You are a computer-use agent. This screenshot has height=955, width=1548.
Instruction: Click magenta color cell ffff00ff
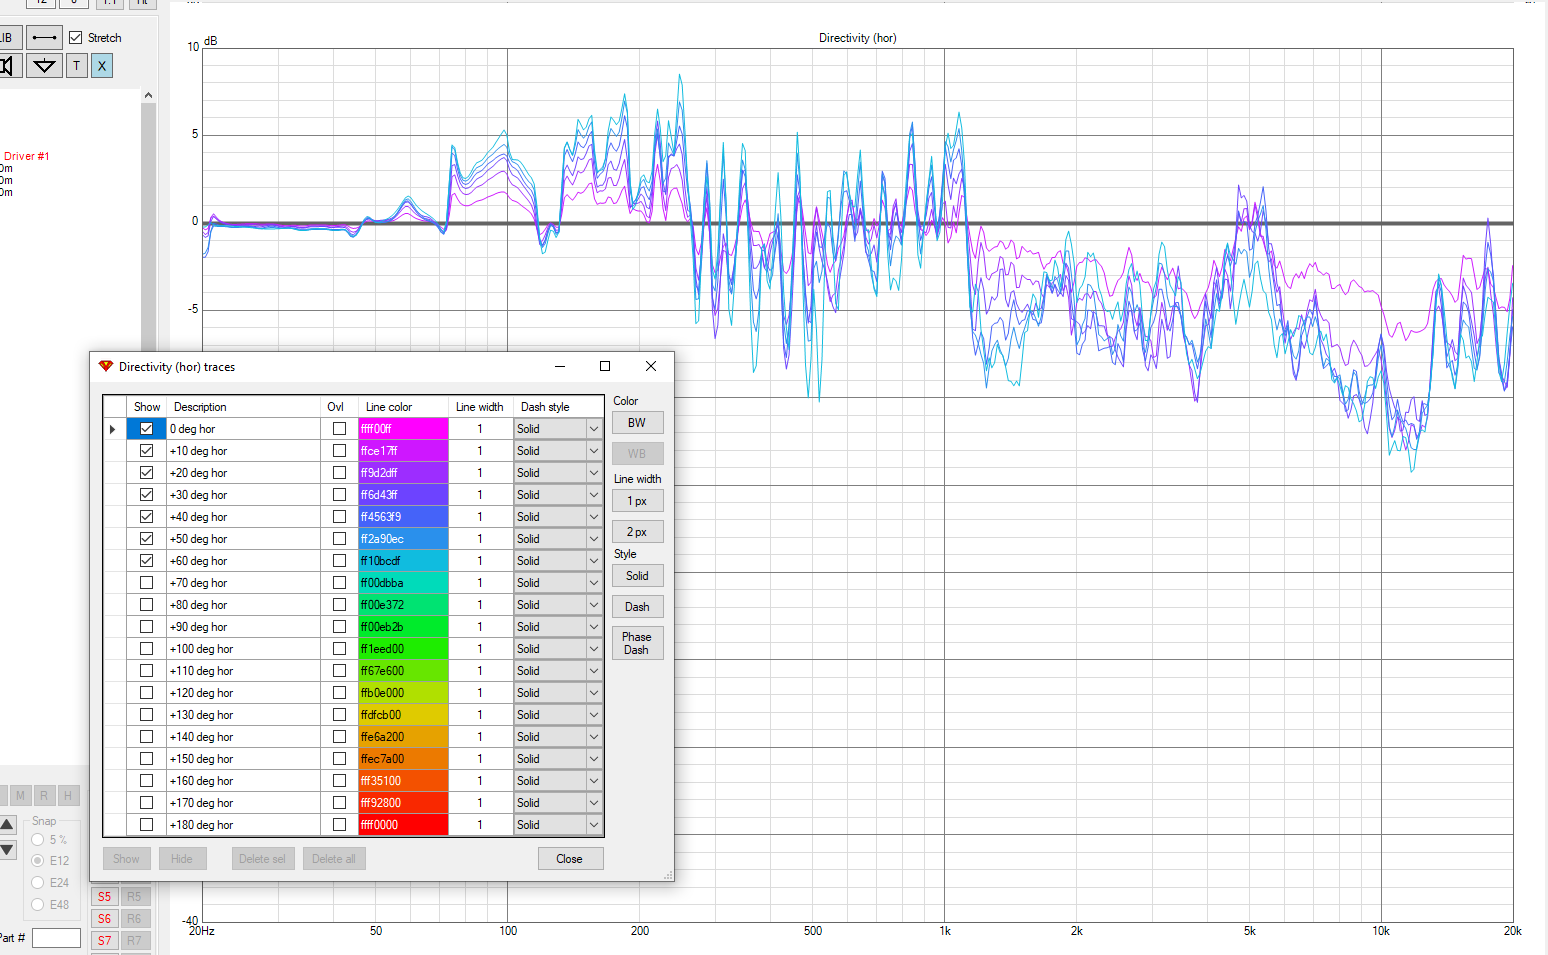(x=403, y=429)
